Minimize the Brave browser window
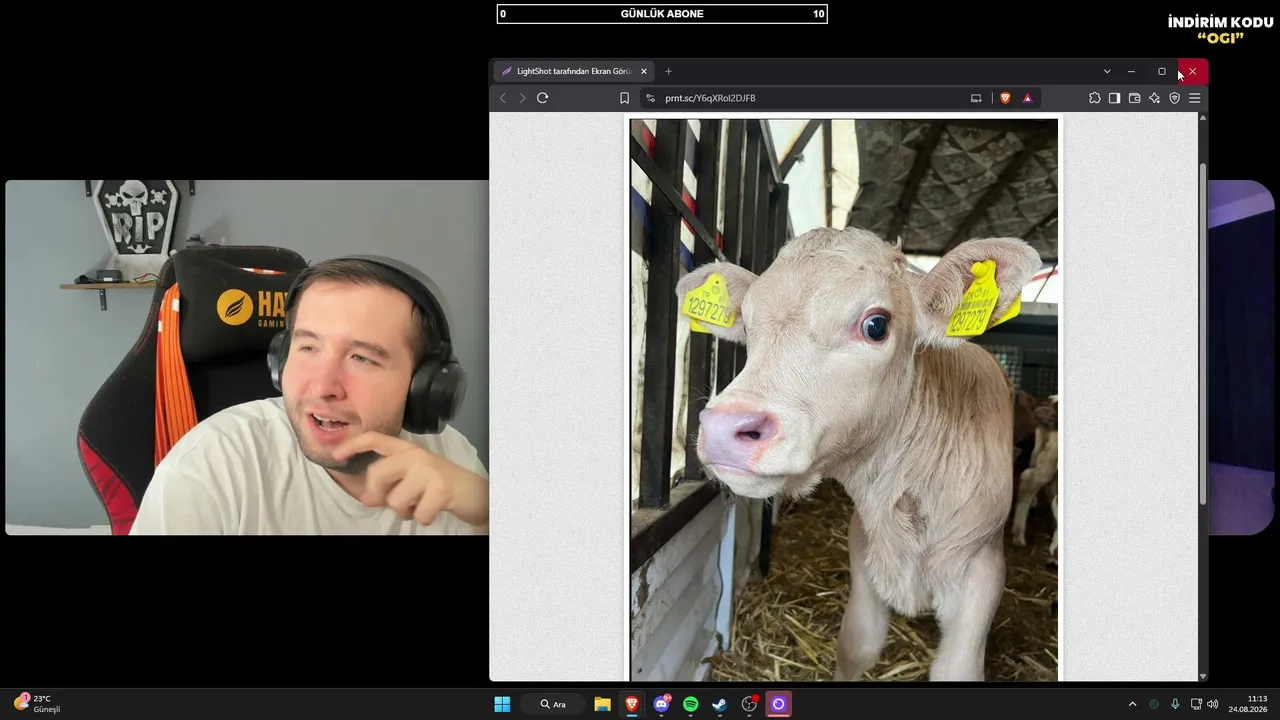The image size is (1280, 720). (1131, 71)
